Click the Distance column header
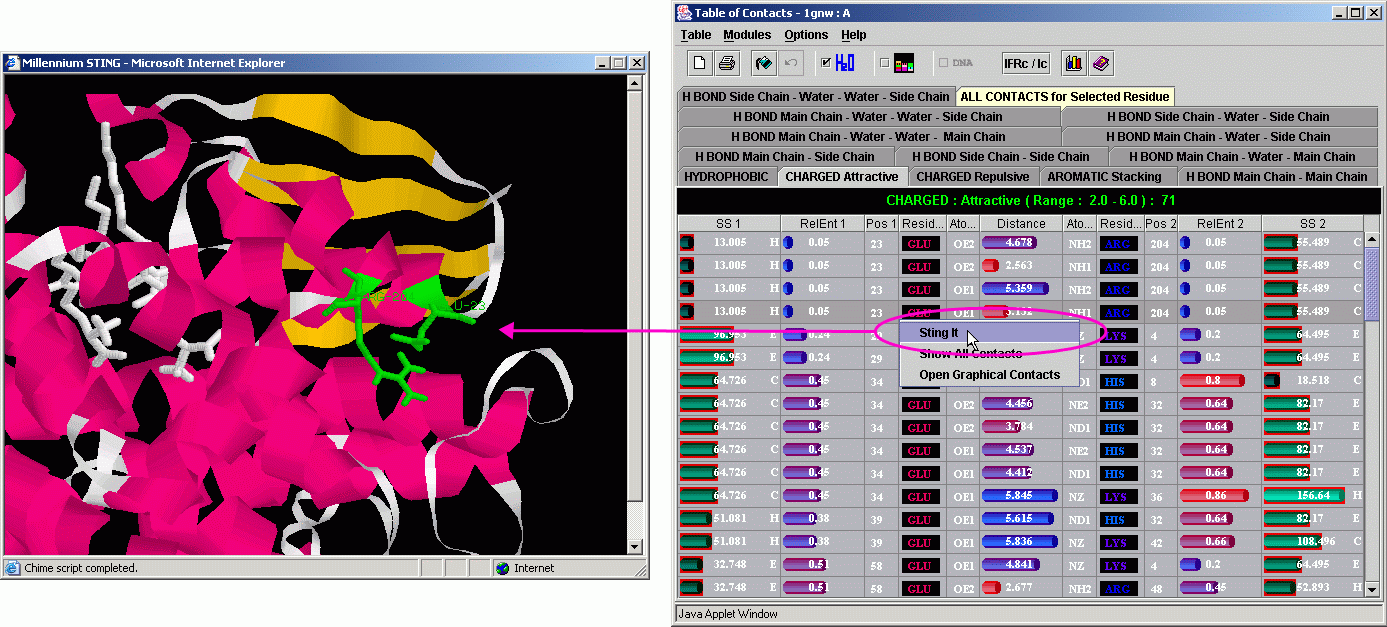Viewport: 1387px width, 627px height. point(1021,224)
